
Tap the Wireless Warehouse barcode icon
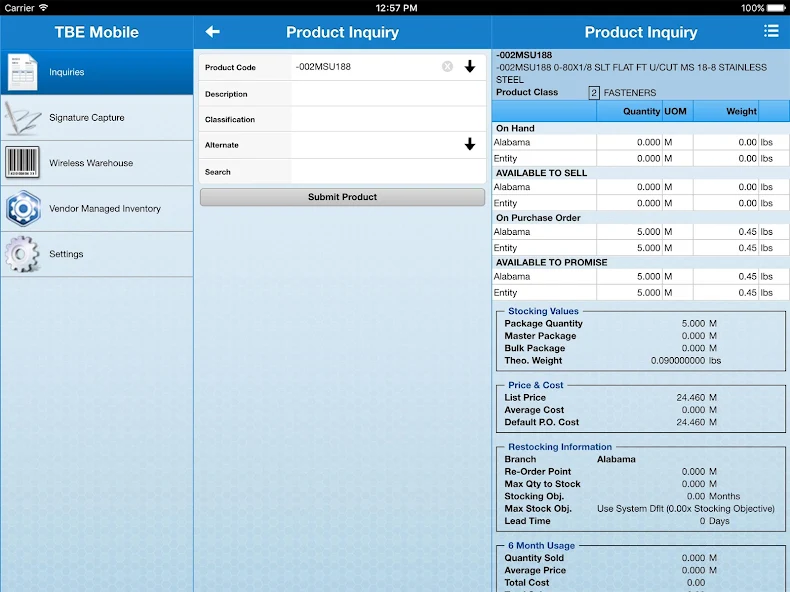22,162
